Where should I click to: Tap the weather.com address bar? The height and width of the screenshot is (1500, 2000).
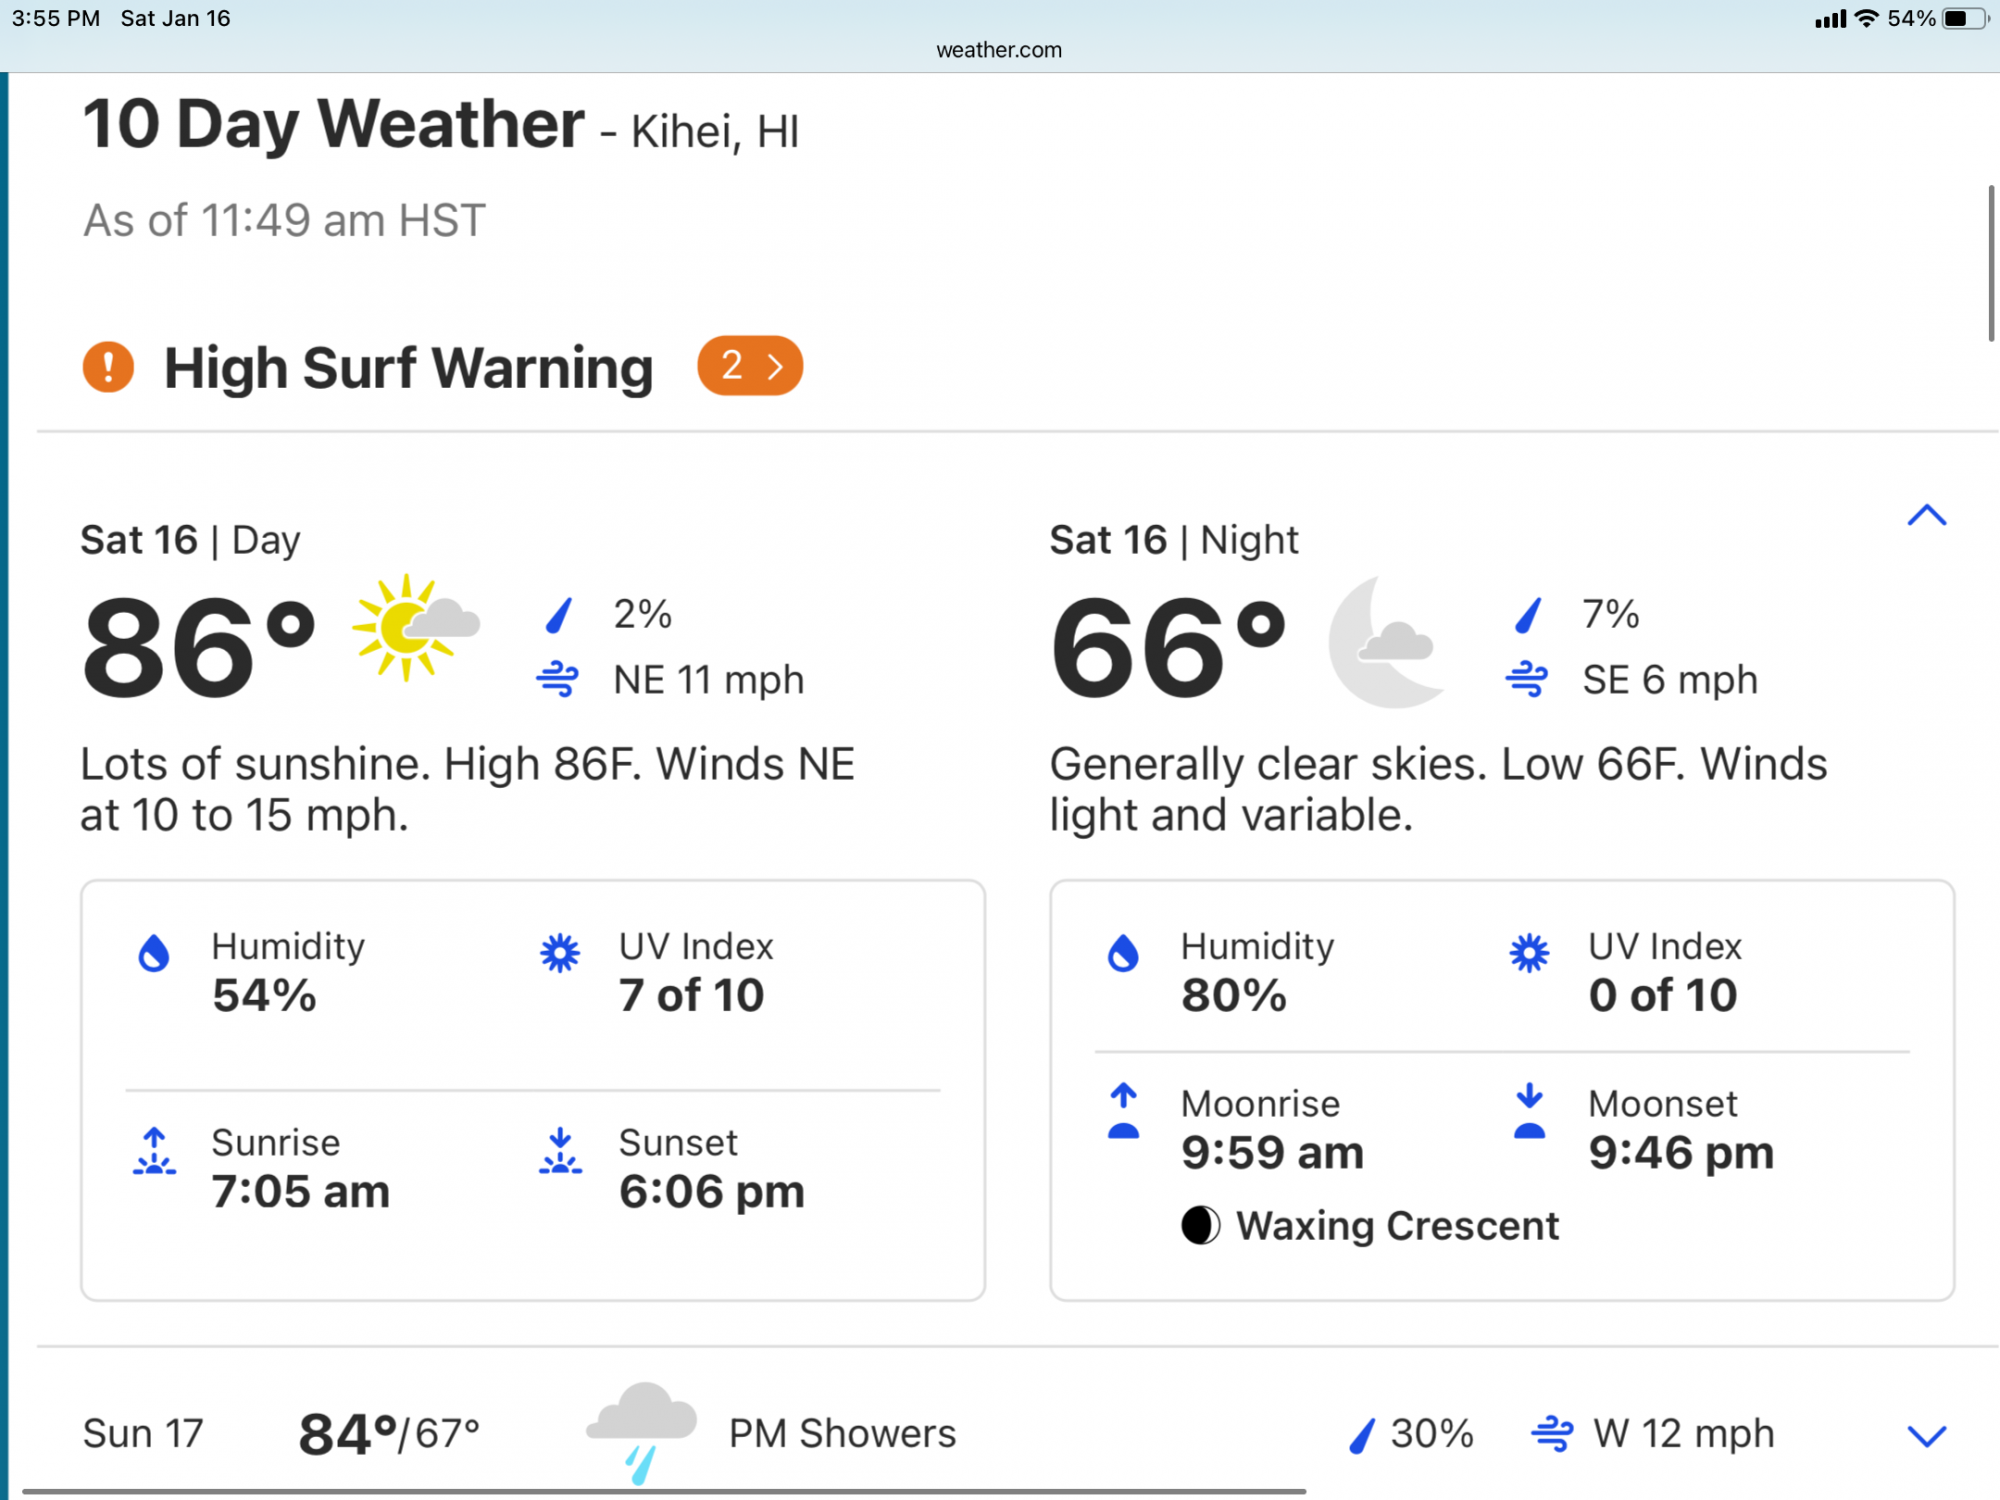click(x=999, y=50)
